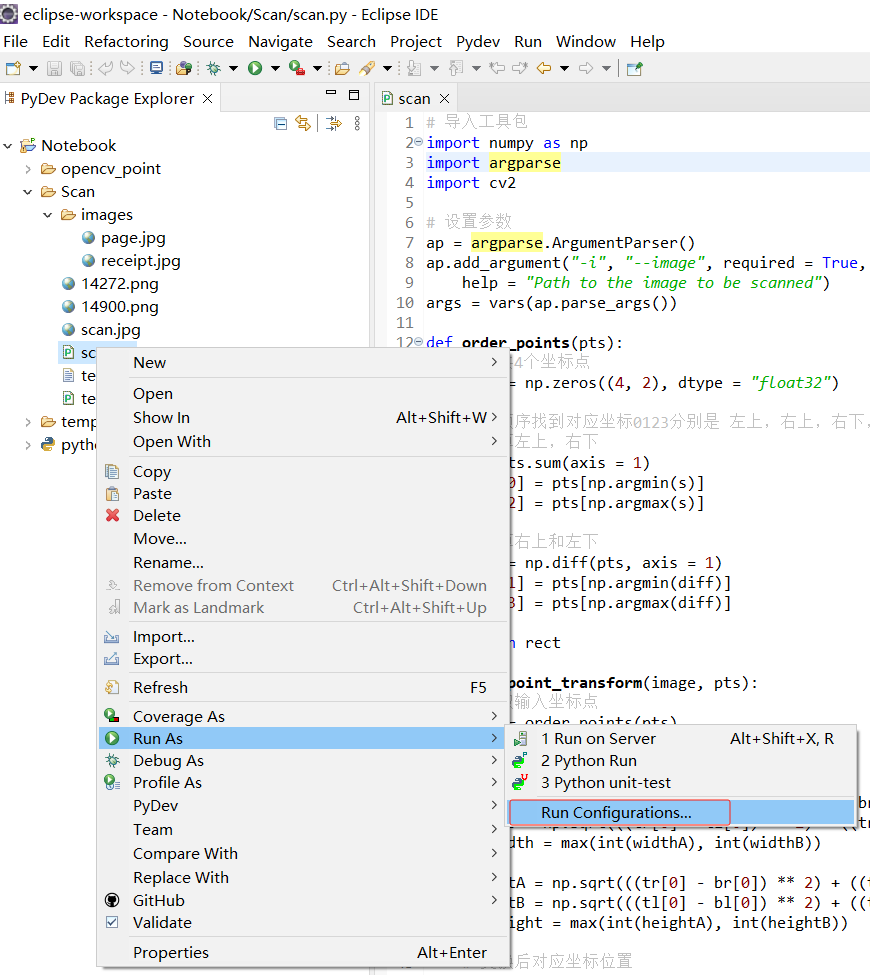Click the green Run toolbar button
870x975 pixels.
255,68
